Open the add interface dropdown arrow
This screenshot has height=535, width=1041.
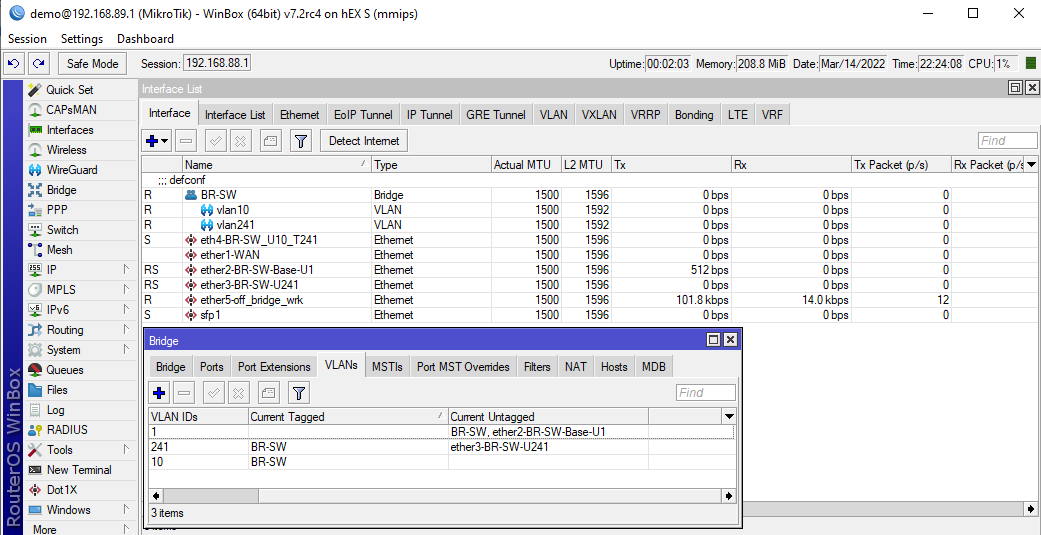tap(165, 141)
